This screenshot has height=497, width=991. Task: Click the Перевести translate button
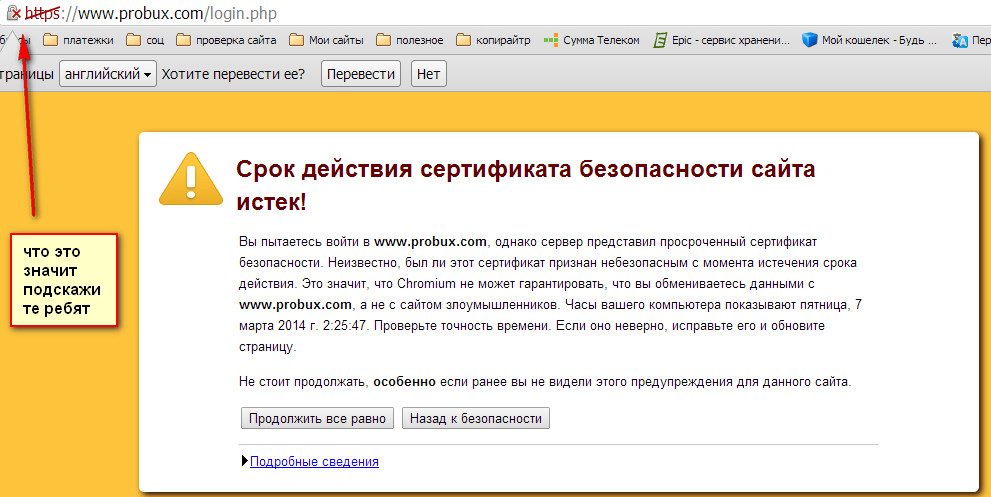pos(360,74)
